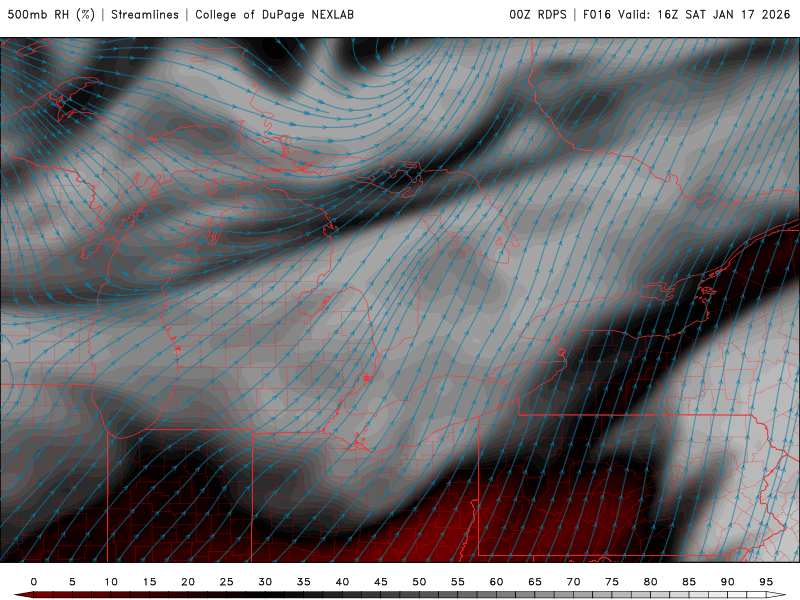The height and width of the screenshot is (600, 800).
Task: Click the 10 label on the color scale
Action: pyautogui.click(x=111, y=582)
